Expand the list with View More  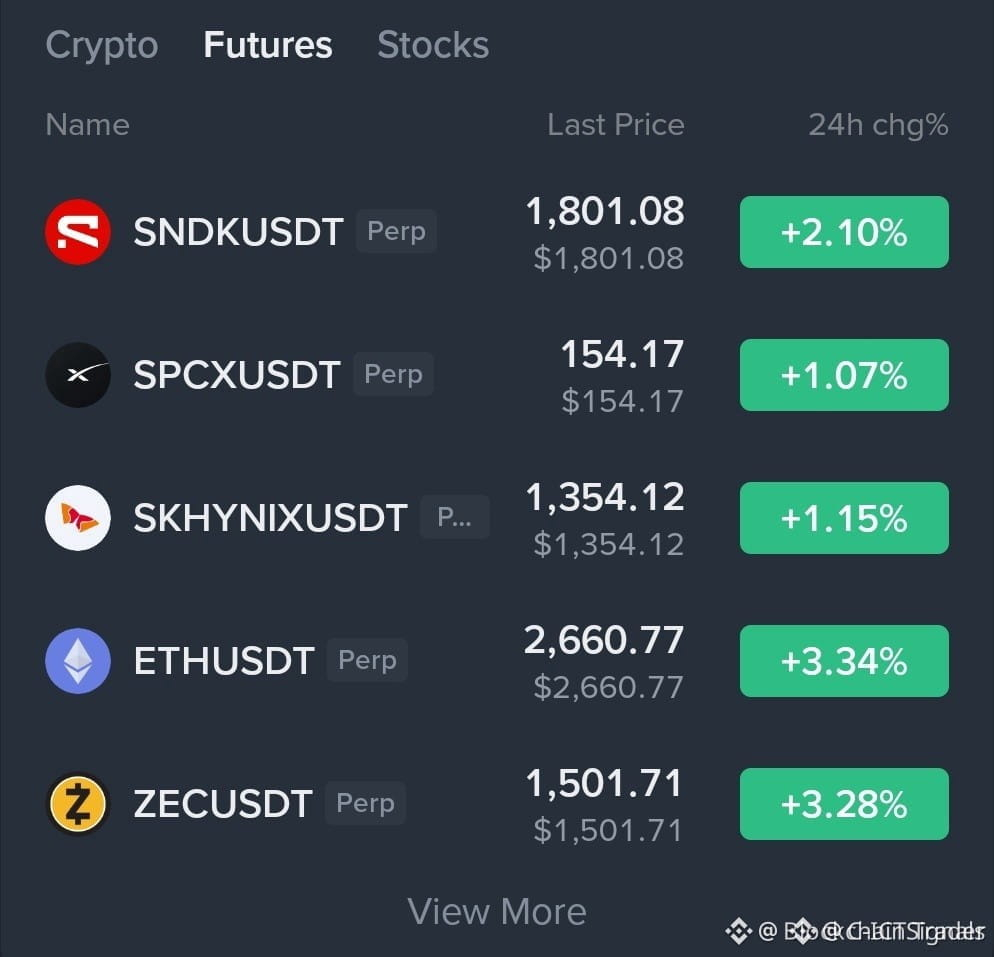496,911
